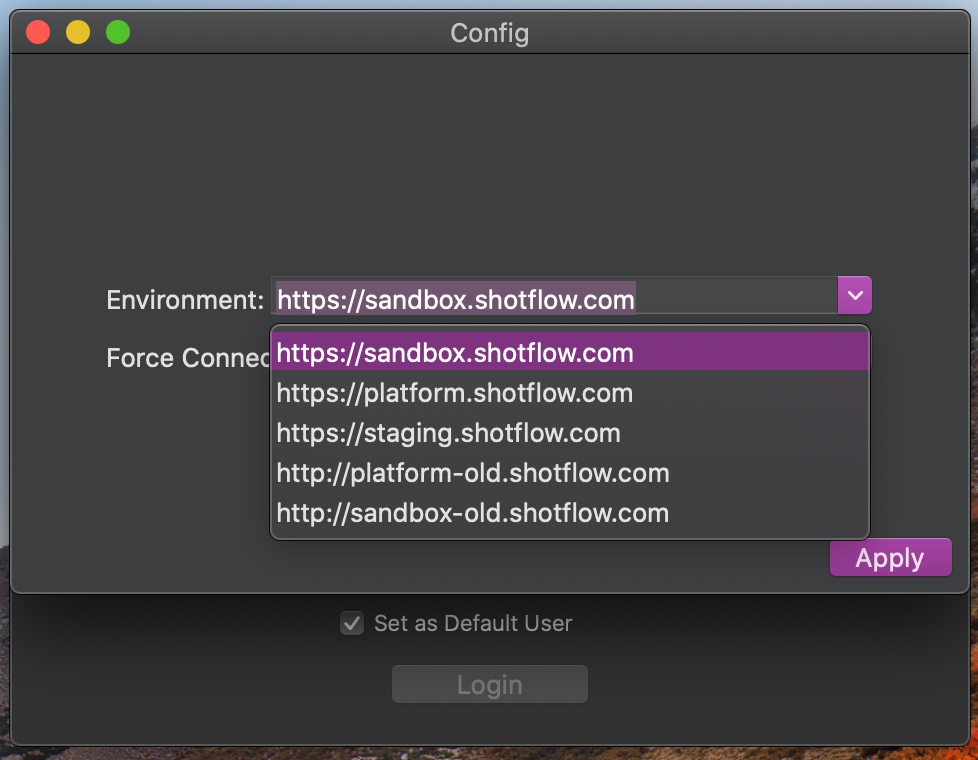This screenshot has width=978, height=760.
Task: Click the Force Connect label text
Action: 188,358
